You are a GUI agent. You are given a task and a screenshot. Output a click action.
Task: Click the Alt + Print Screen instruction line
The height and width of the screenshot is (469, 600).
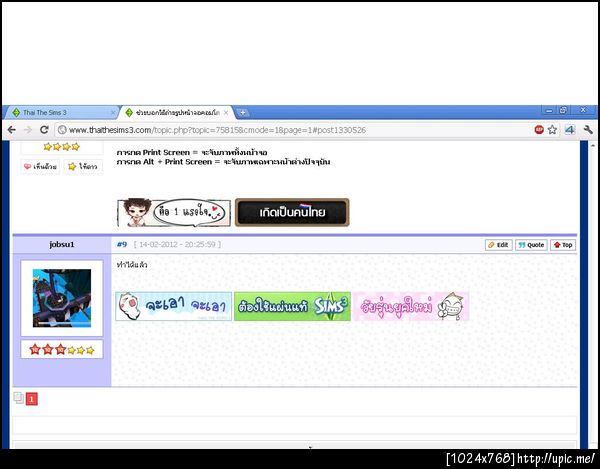223,162
